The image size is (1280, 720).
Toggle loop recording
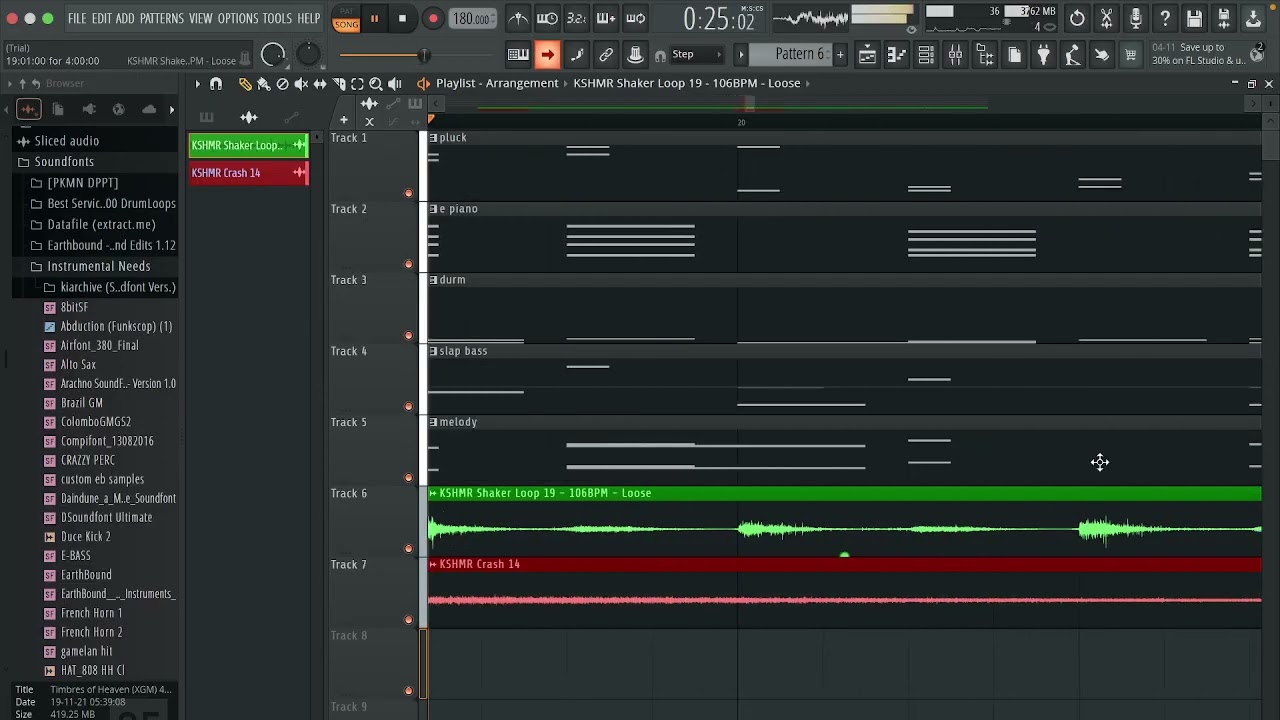pos(635,18)
